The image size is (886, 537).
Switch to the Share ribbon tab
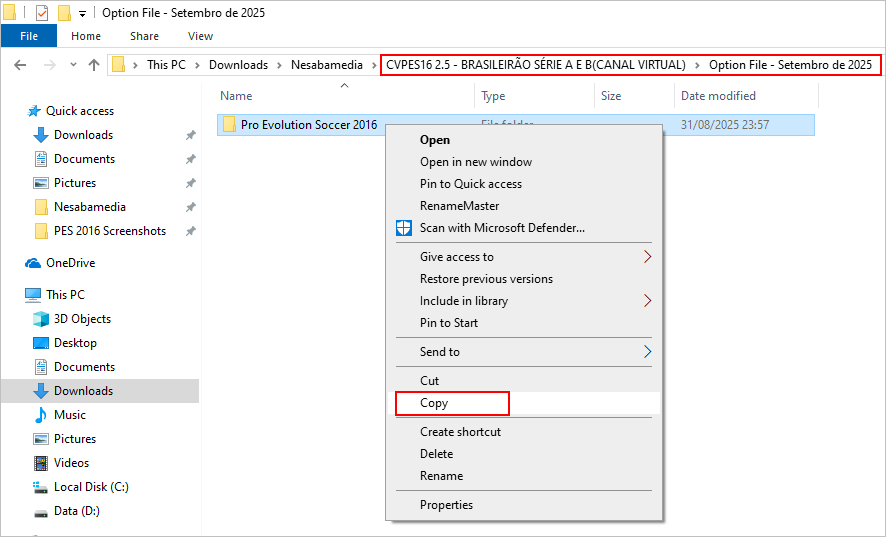(x=144, y=36)
